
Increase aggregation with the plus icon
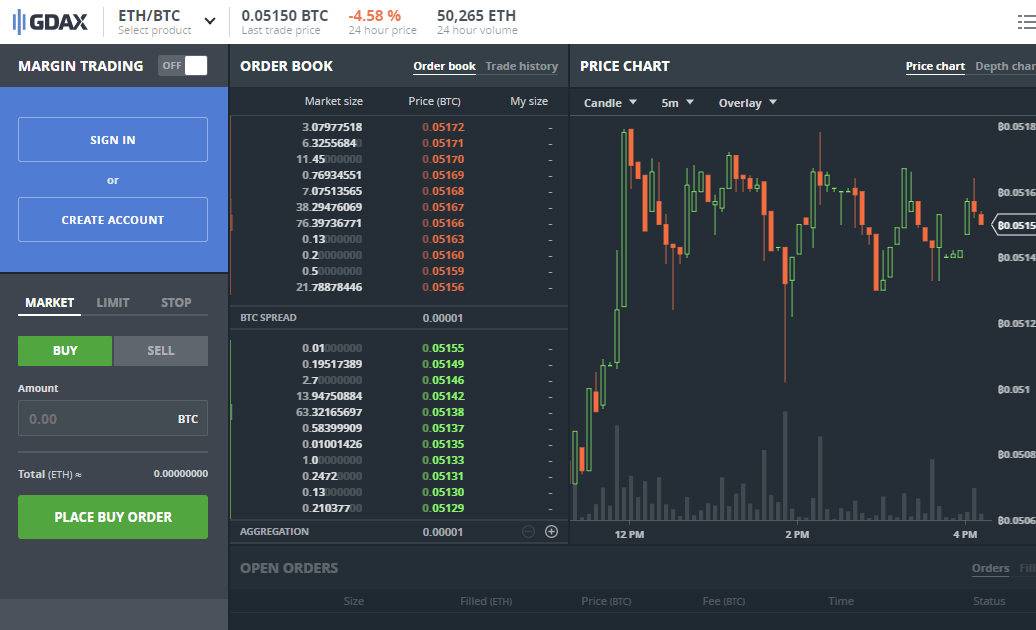pyautogui.click(x=552, y=532)
